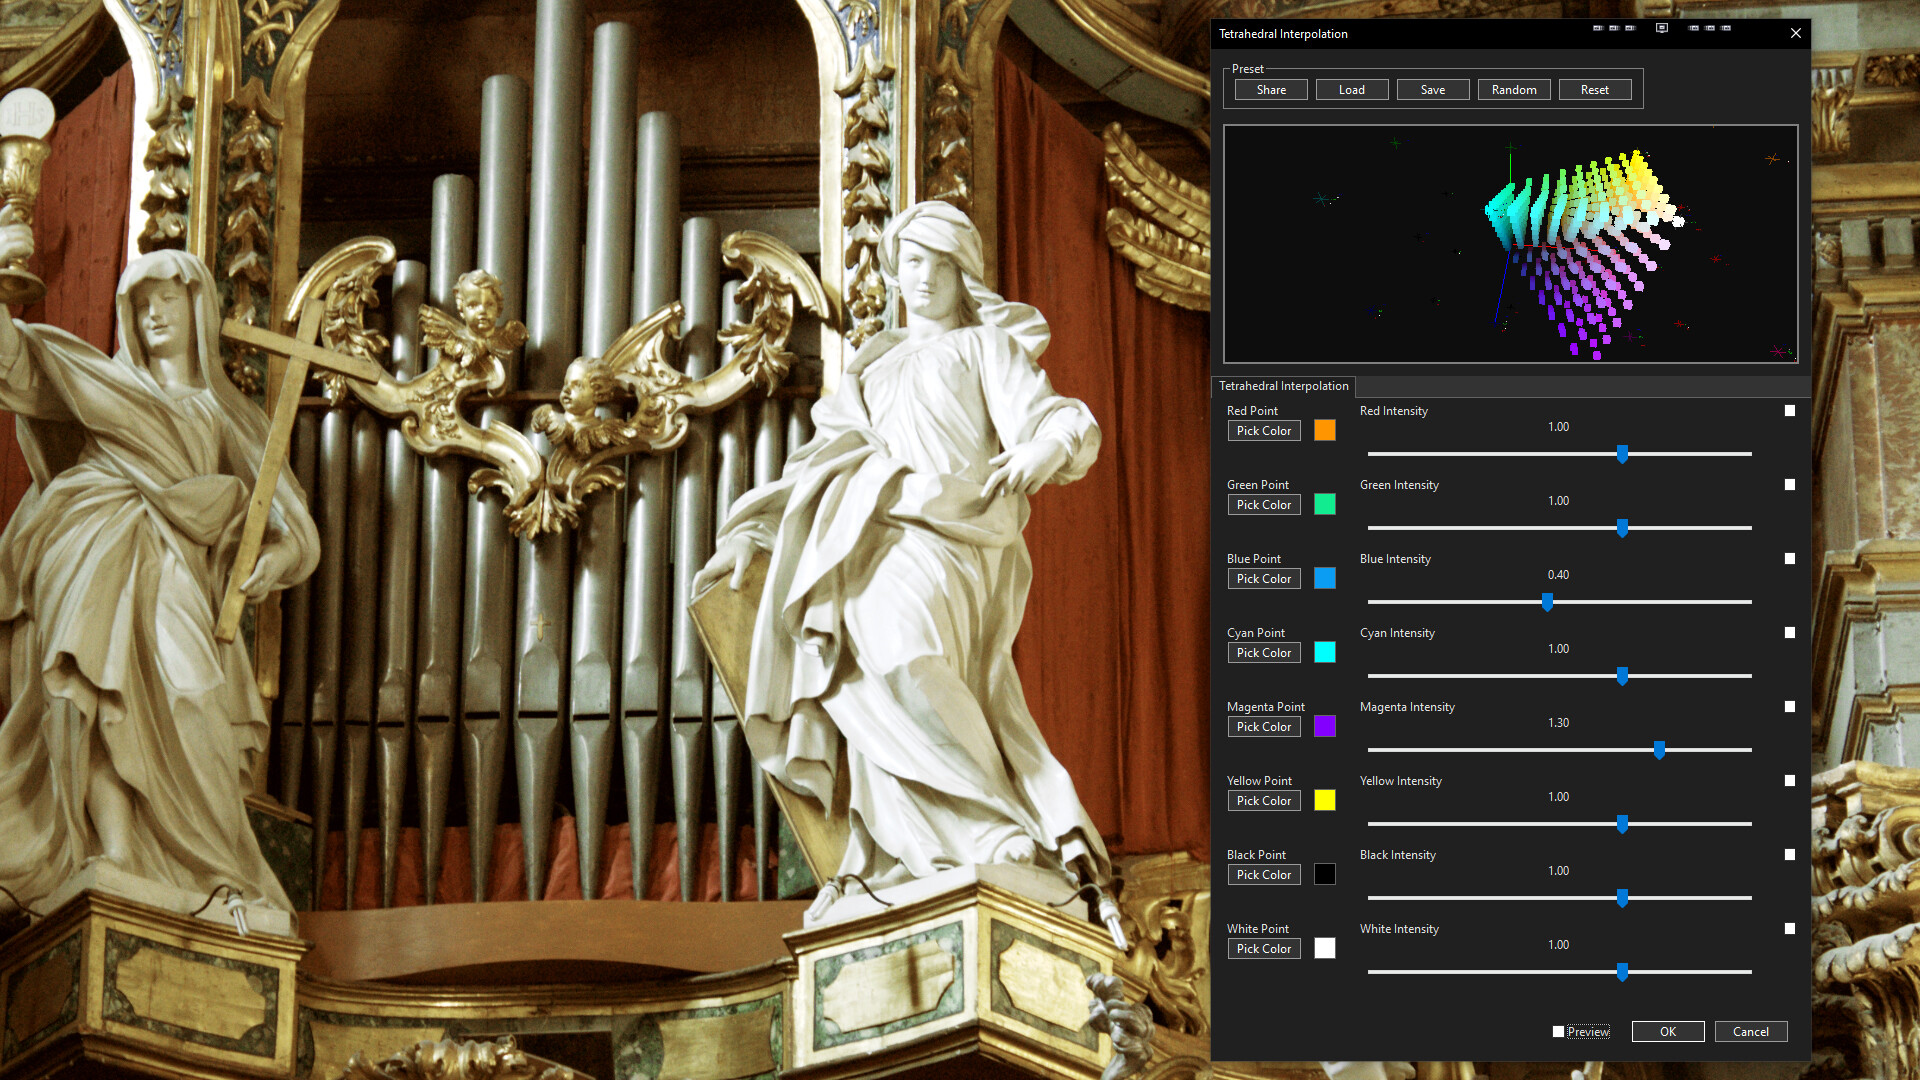1920x1080 pixels.
Task: Open the blue Blue Point swatch
Action: (x=1325, y=578)
